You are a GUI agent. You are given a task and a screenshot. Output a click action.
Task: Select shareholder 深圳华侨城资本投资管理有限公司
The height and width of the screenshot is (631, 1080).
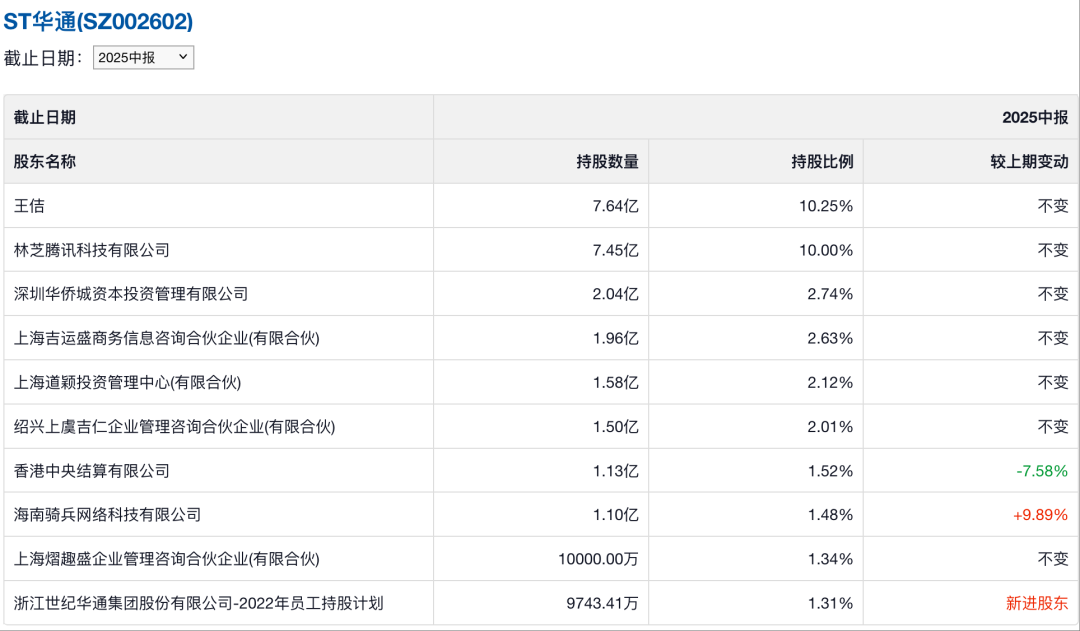pos(131,294)
